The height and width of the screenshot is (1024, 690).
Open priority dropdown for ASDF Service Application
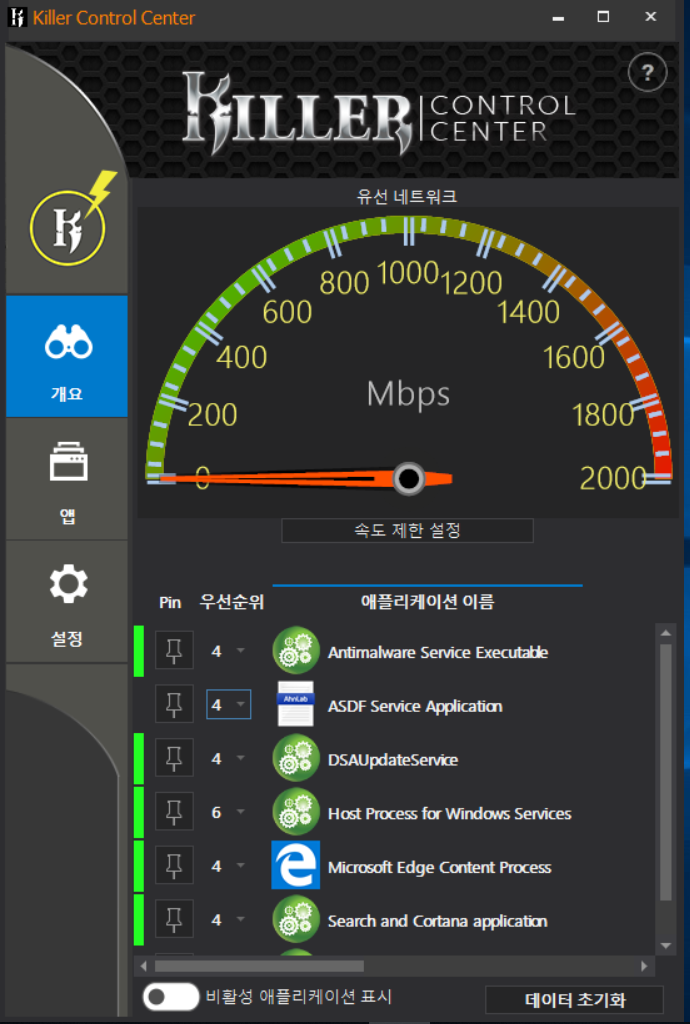pos(228,705)
